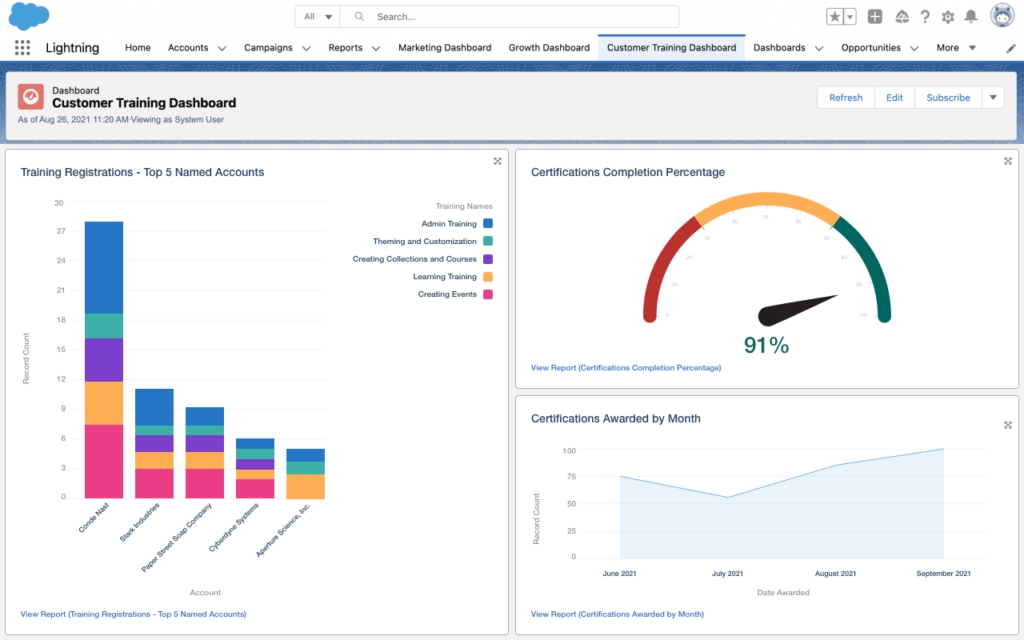This screenshot has height=640, width=1024.
Task: Click the Favorites star icon
Action: (835, 17)
